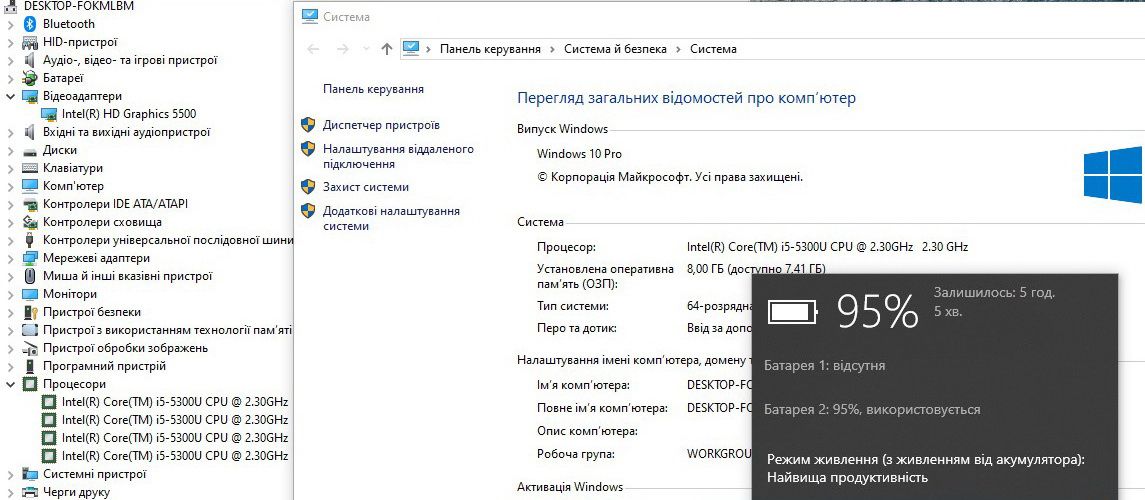
Task: Click the Intel(R) HD Graphics 5500 adapter icon
Action: click(49, 114)
